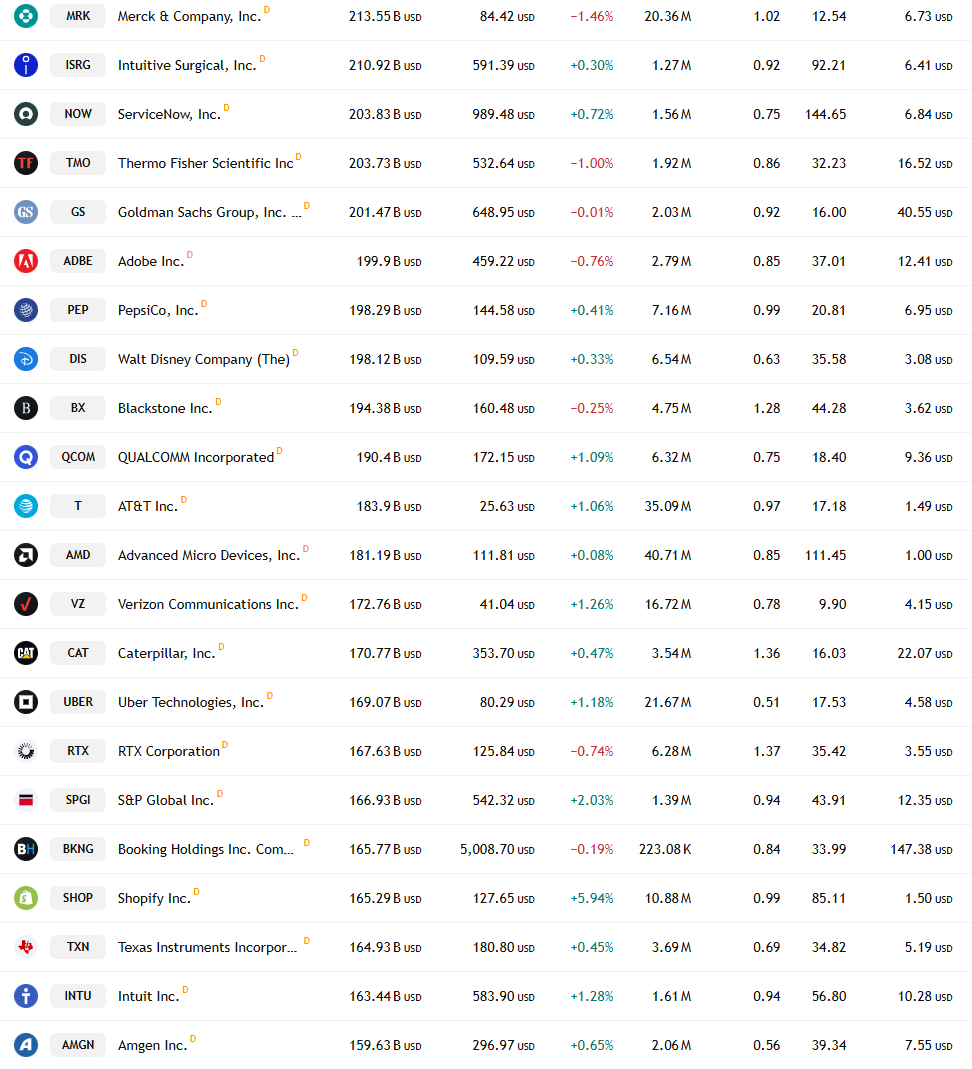This screenshot has height=1069, width=972.
Task: Click the Caterpillar logo icon
Action: pos(26,653)
